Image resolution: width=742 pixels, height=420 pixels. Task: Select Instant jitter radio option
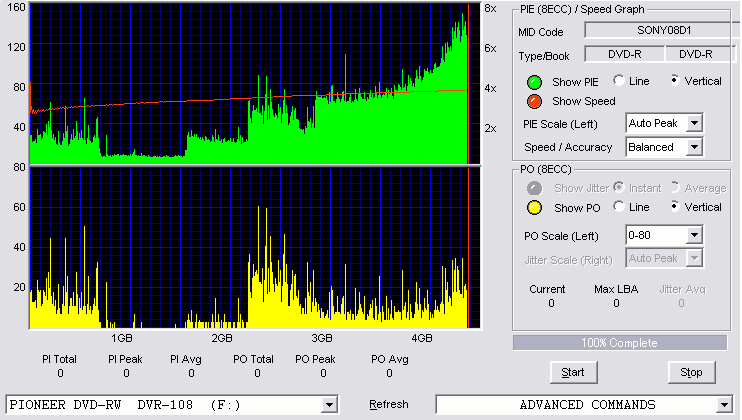618,187
